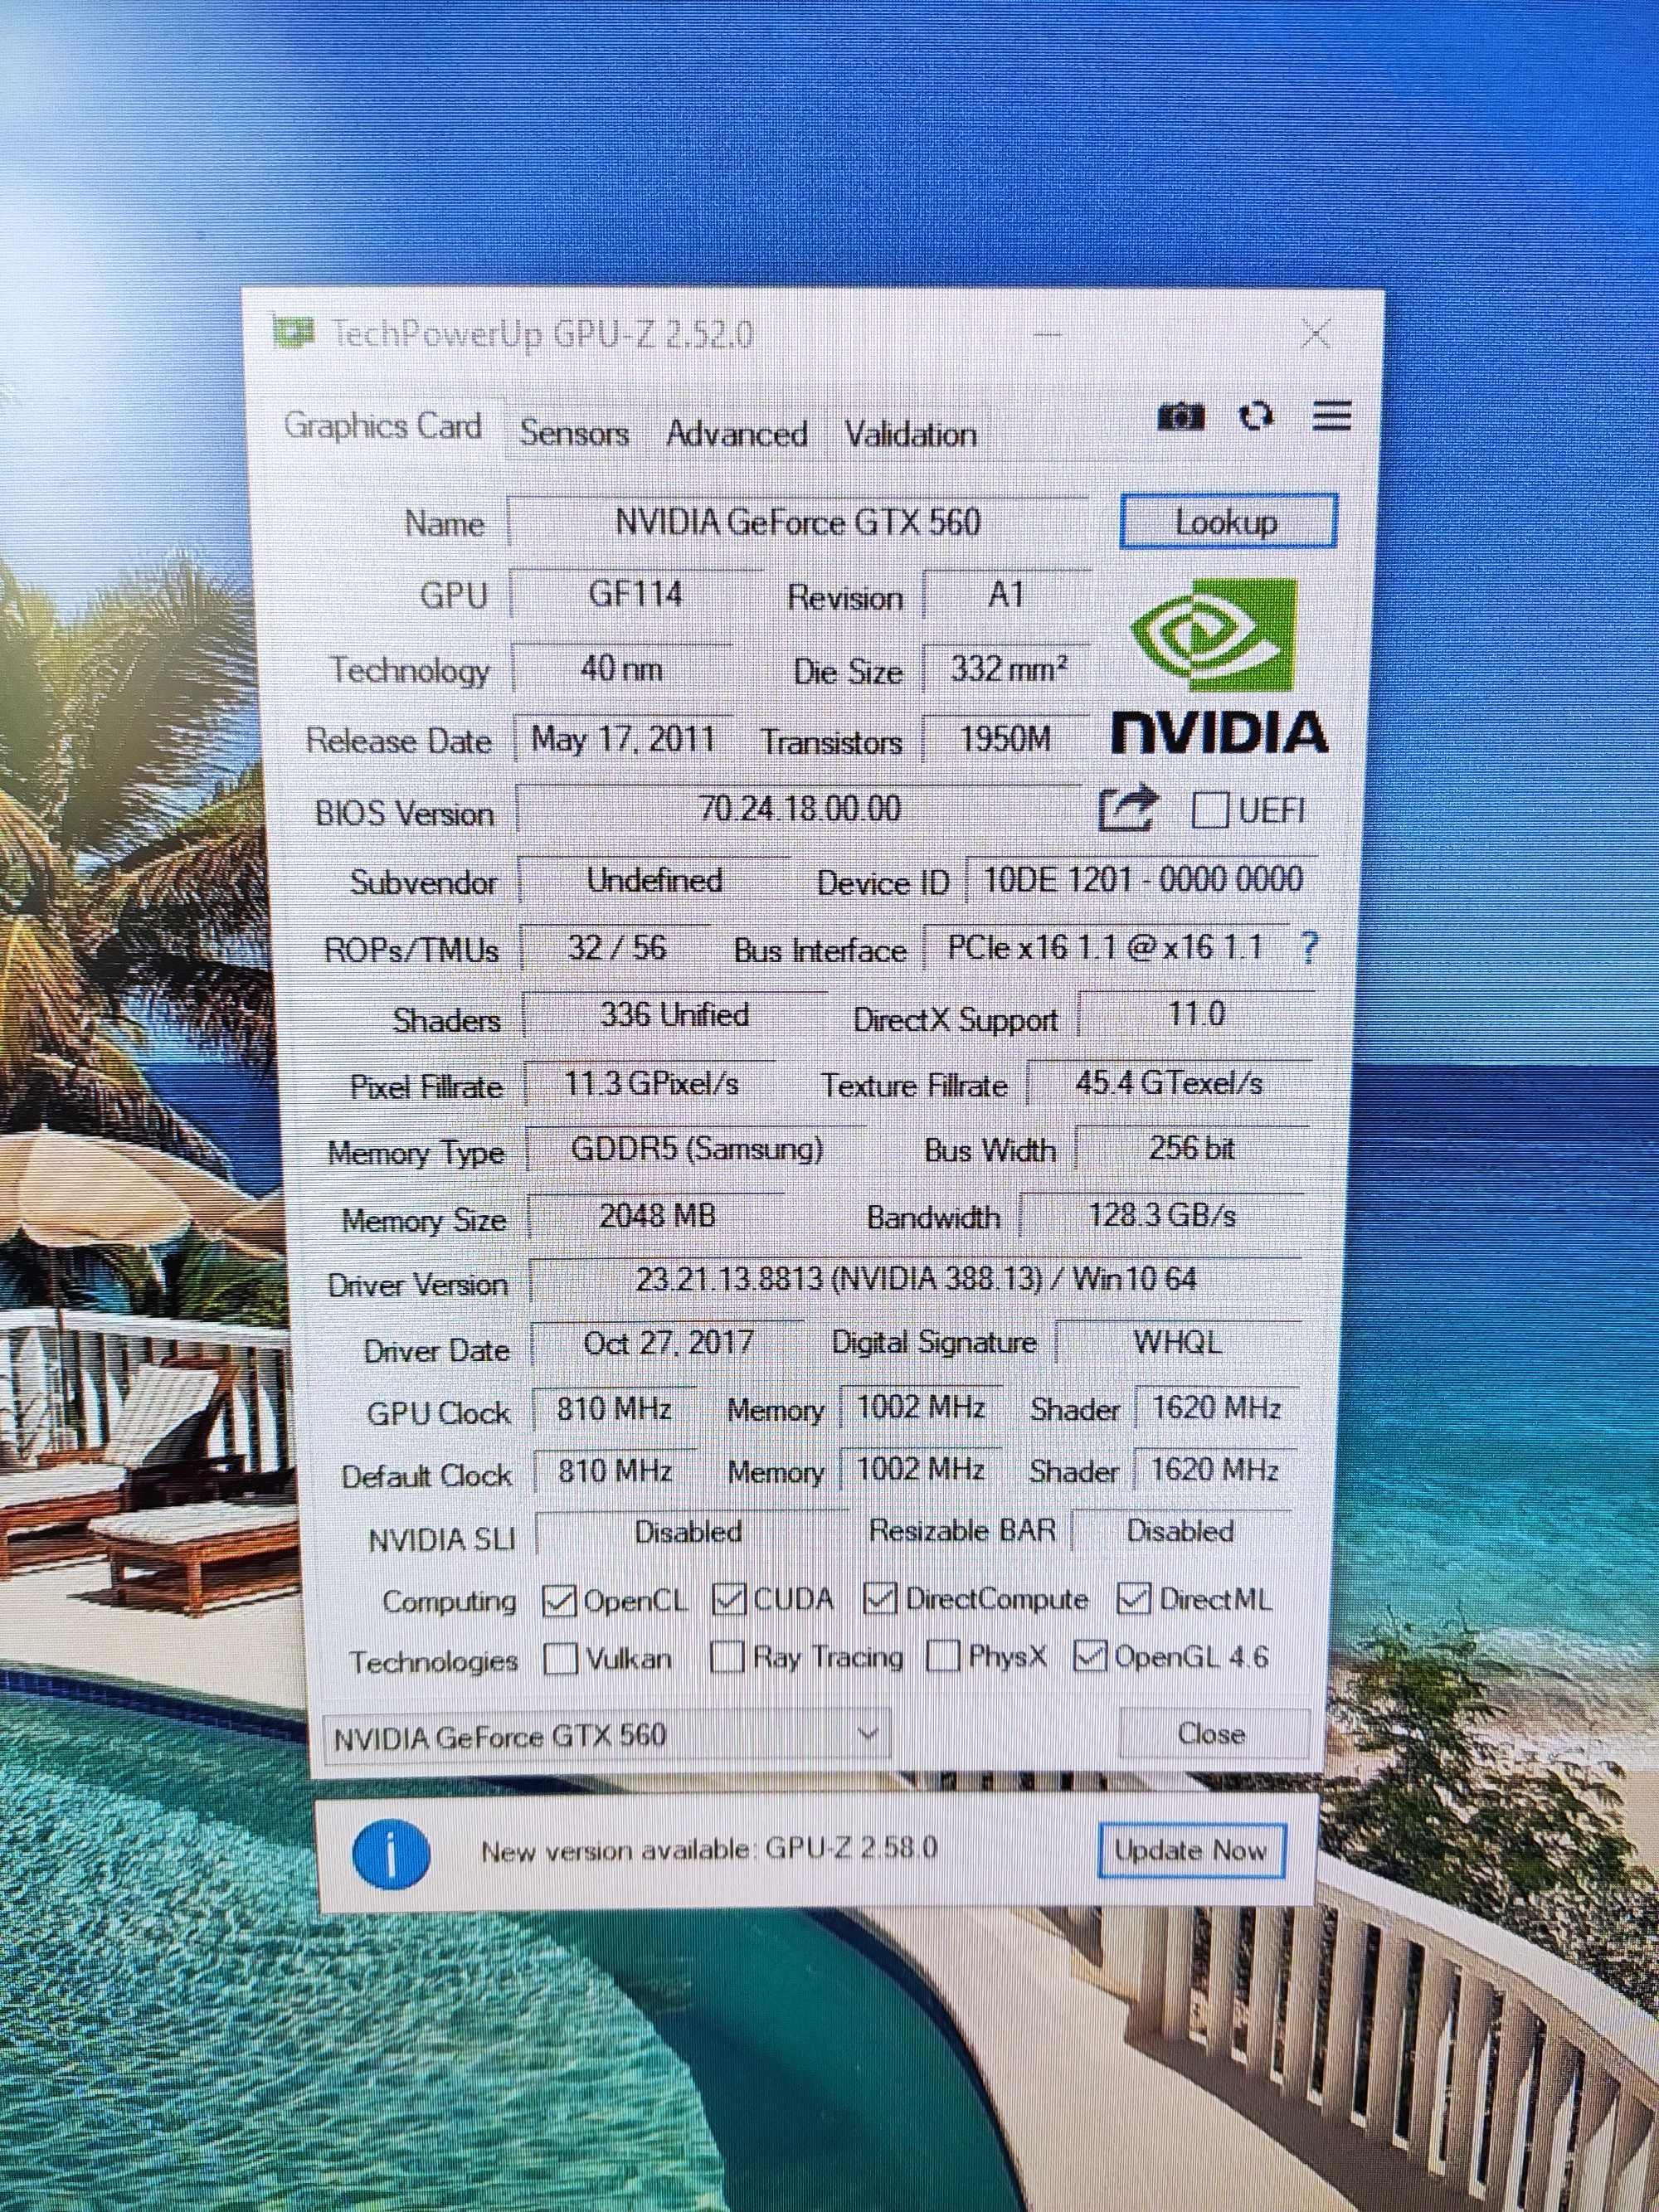Click the Shaders value 336 Unified
The height and width of the screenshot is (2212, 1659).
[675, 1016]
